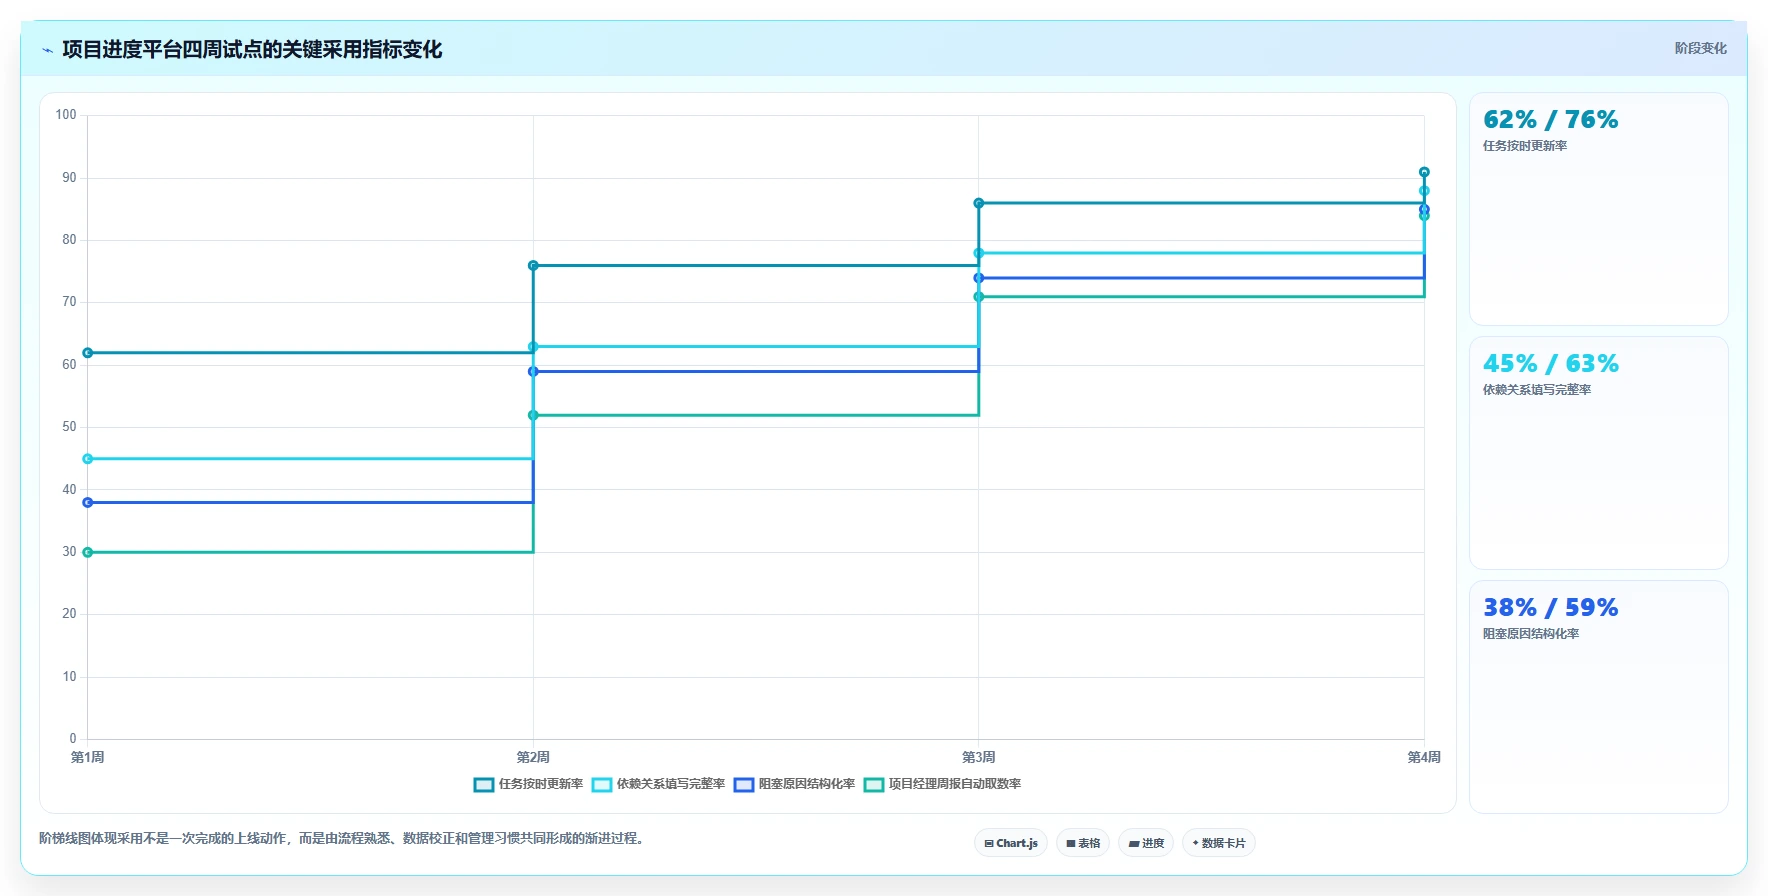The image size is (1768, 896).
Task: Click the 第1周 x-axis label
Action: coord(88,757)
